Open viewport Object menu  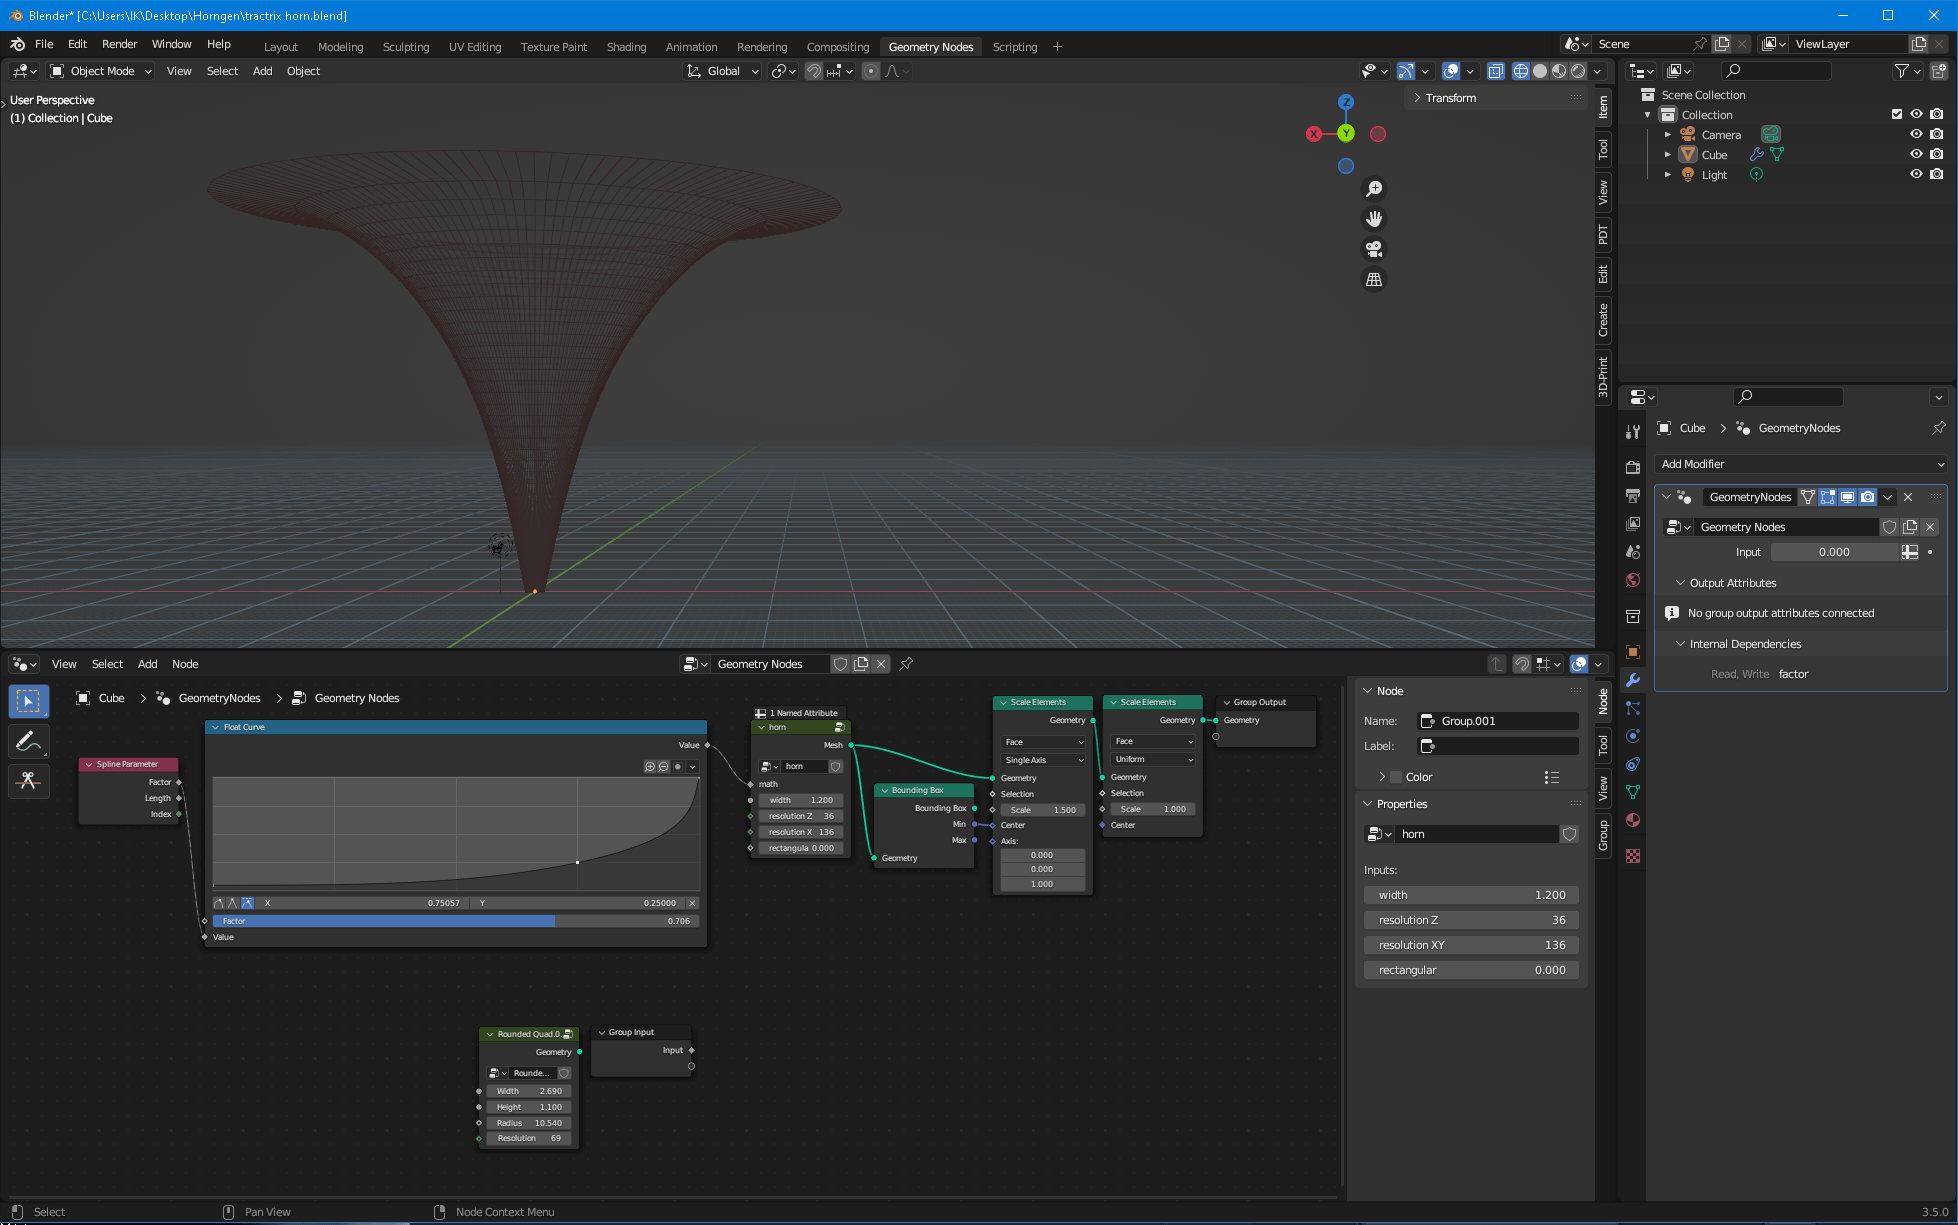coord(303,71)
